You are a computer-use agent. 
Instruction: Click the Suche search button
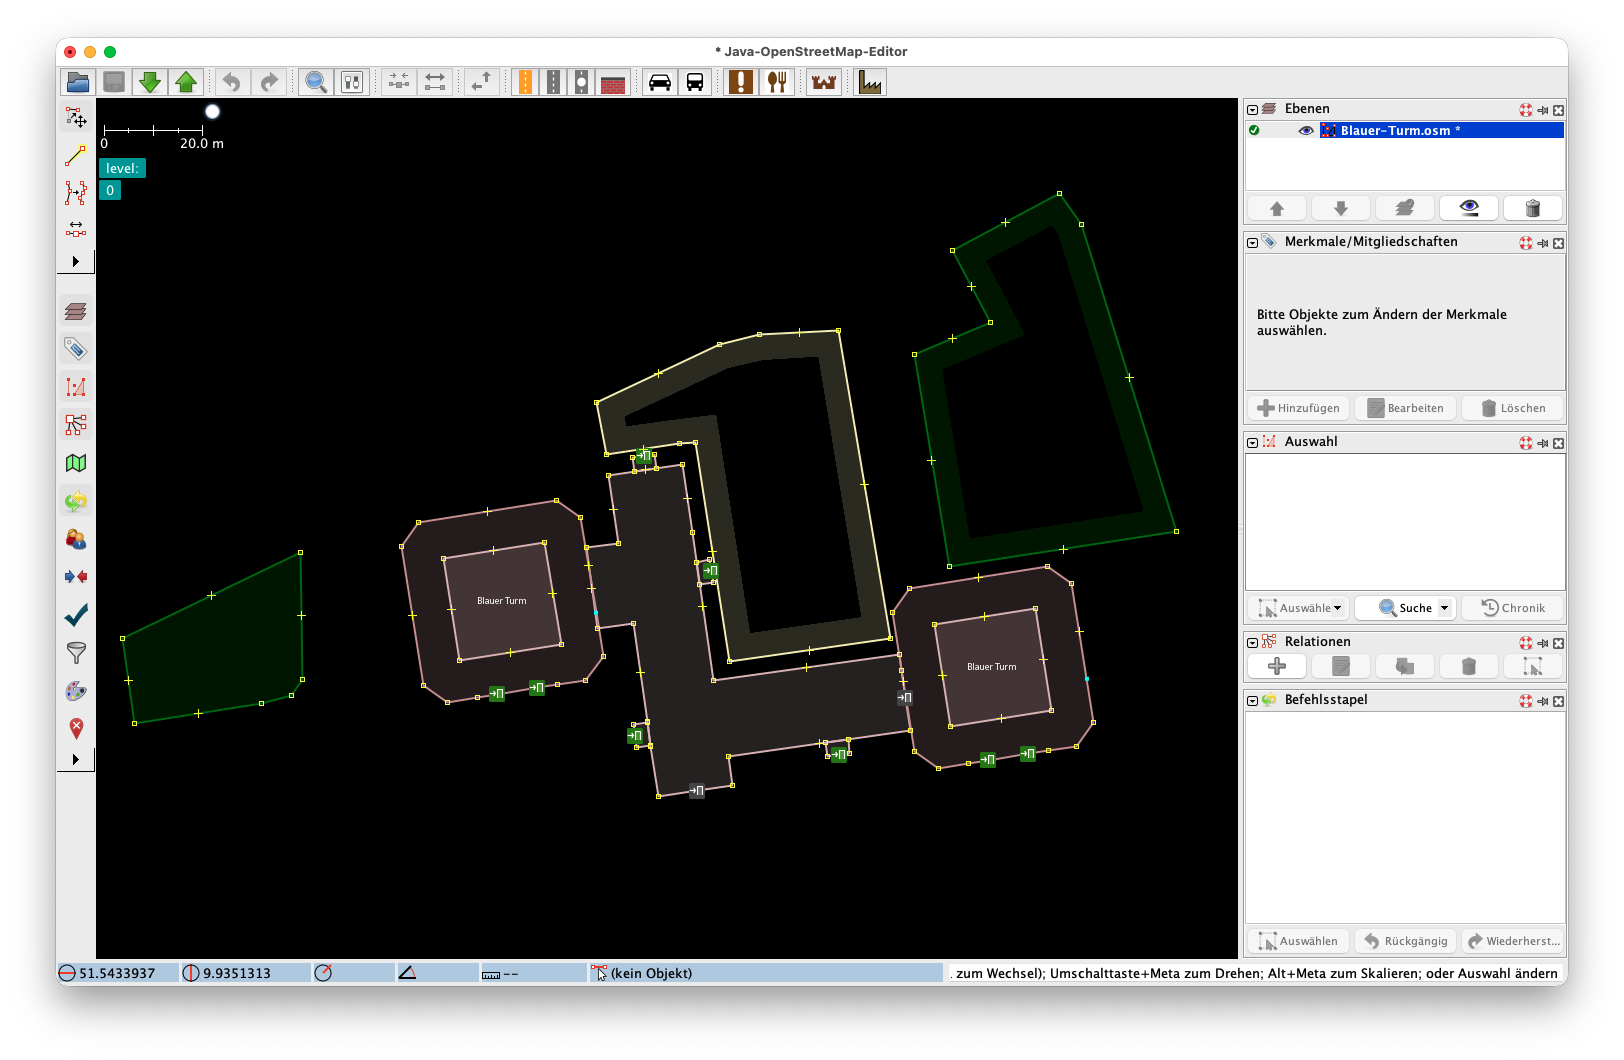(x=1404, y=608)
